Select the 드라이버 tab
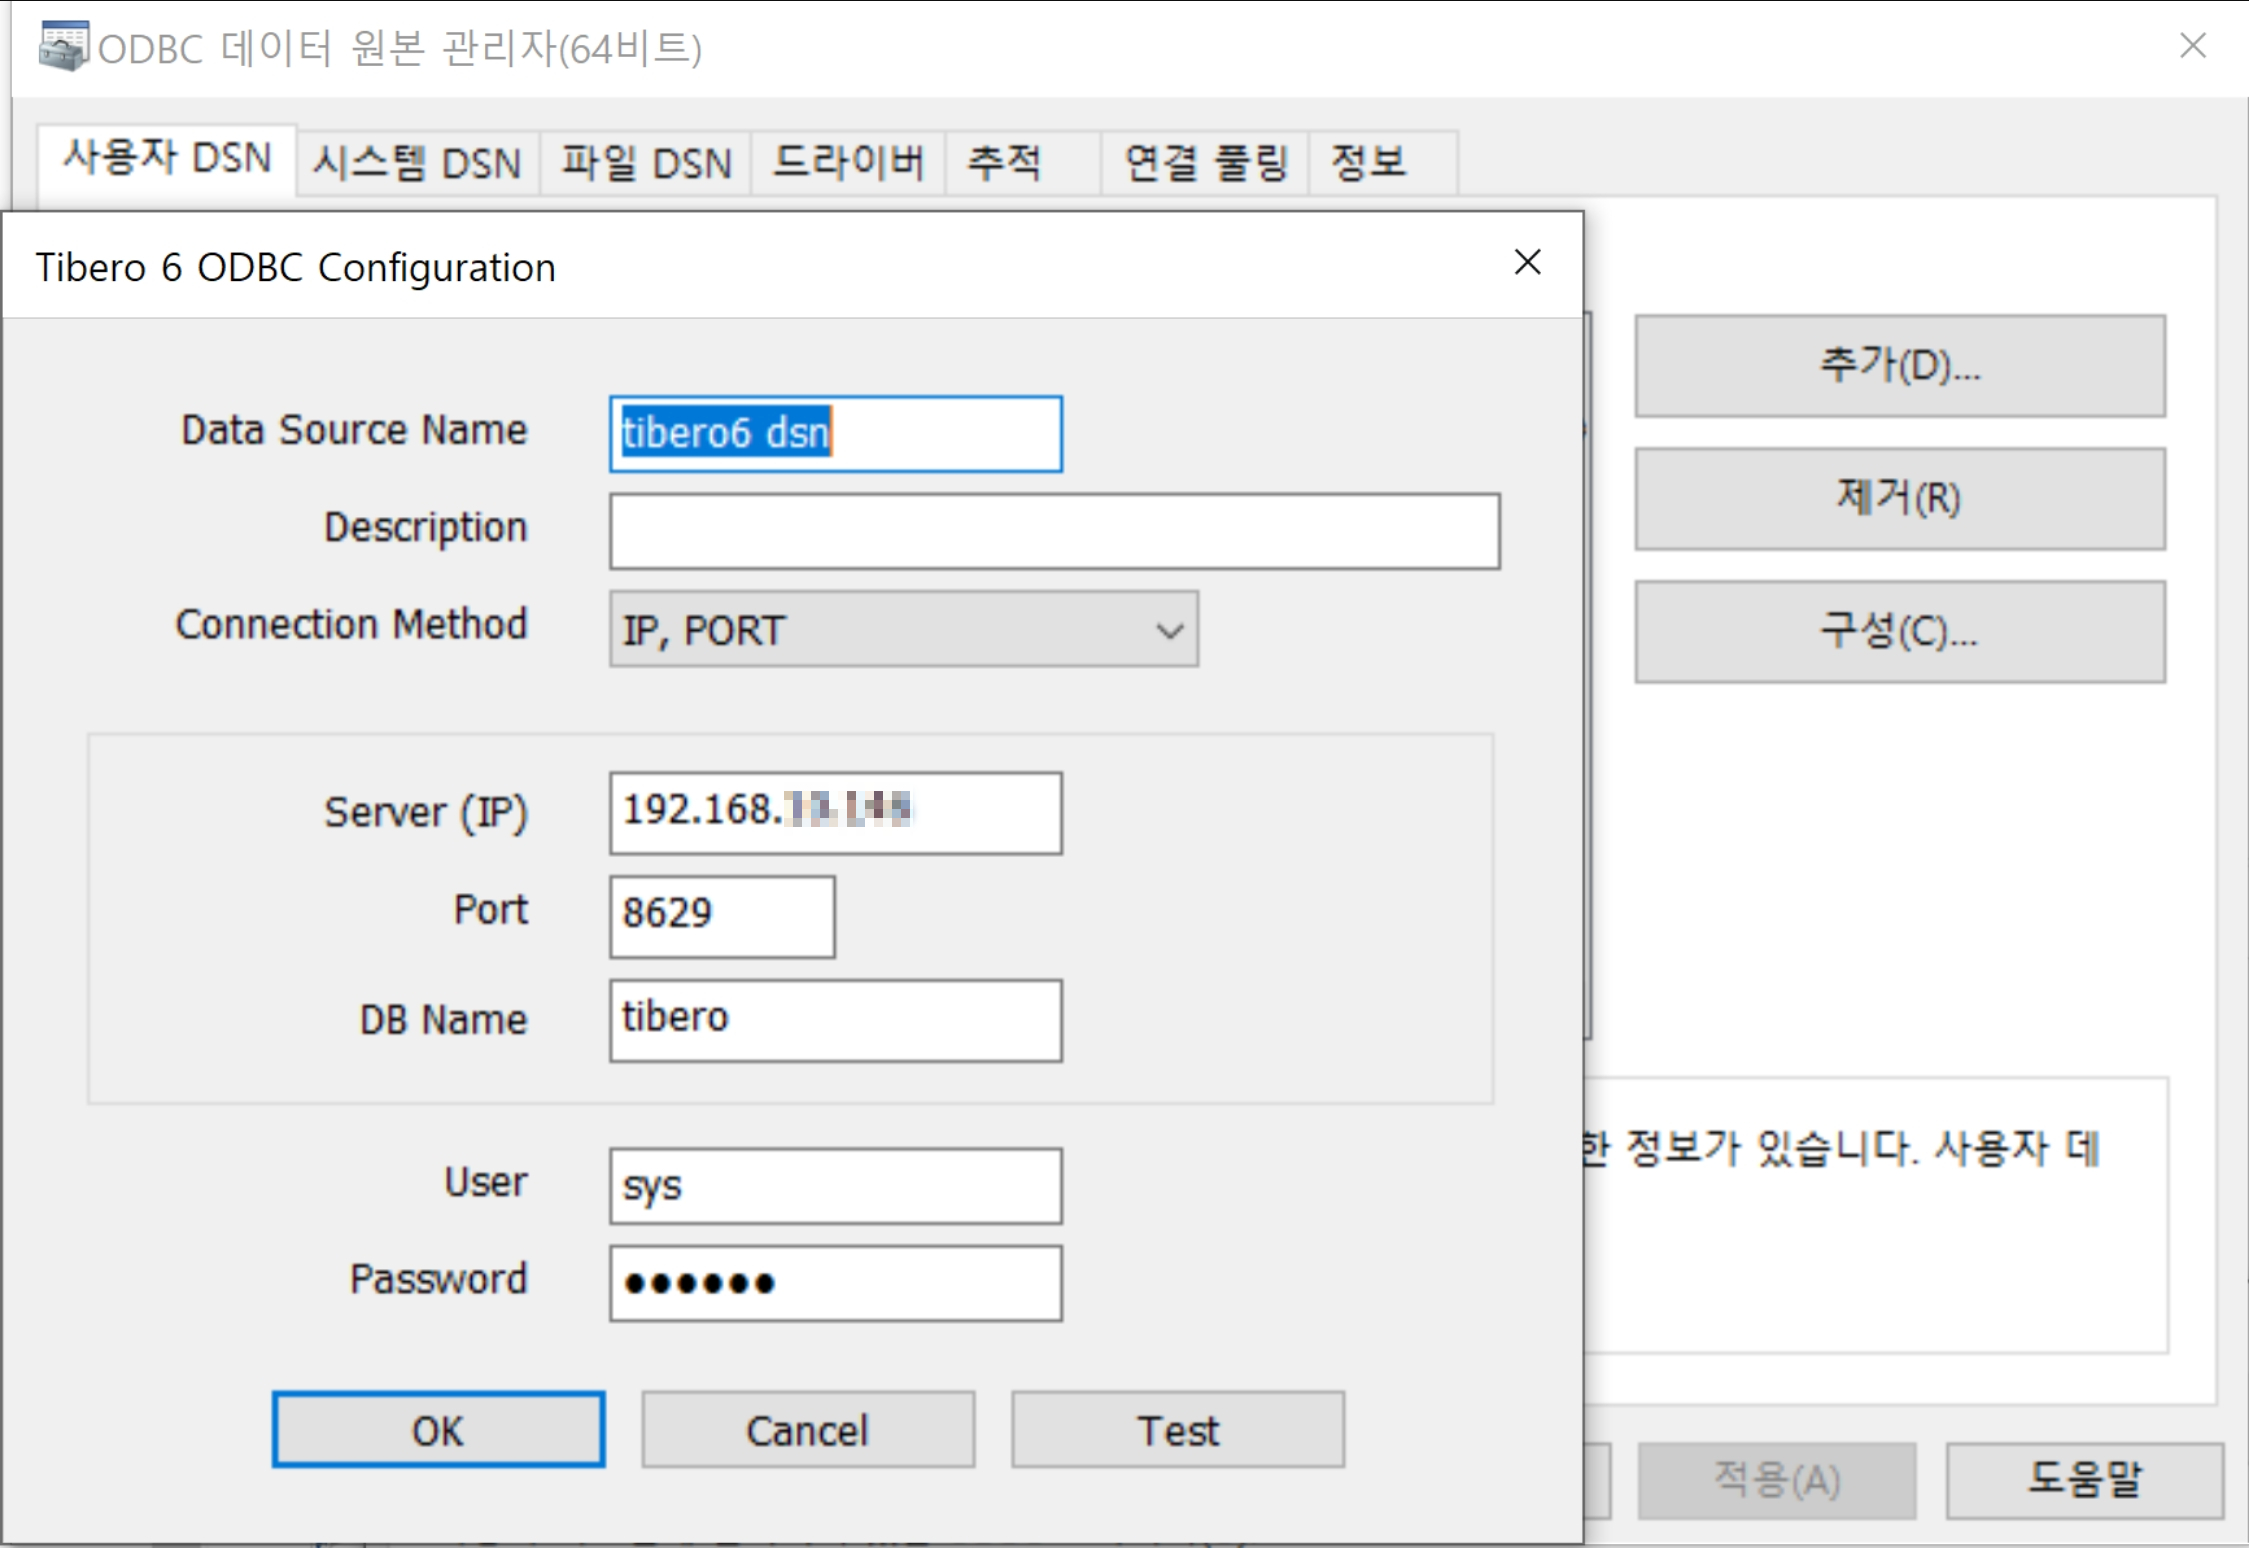Screen dimensions: 2249x1548 [848, 163]
